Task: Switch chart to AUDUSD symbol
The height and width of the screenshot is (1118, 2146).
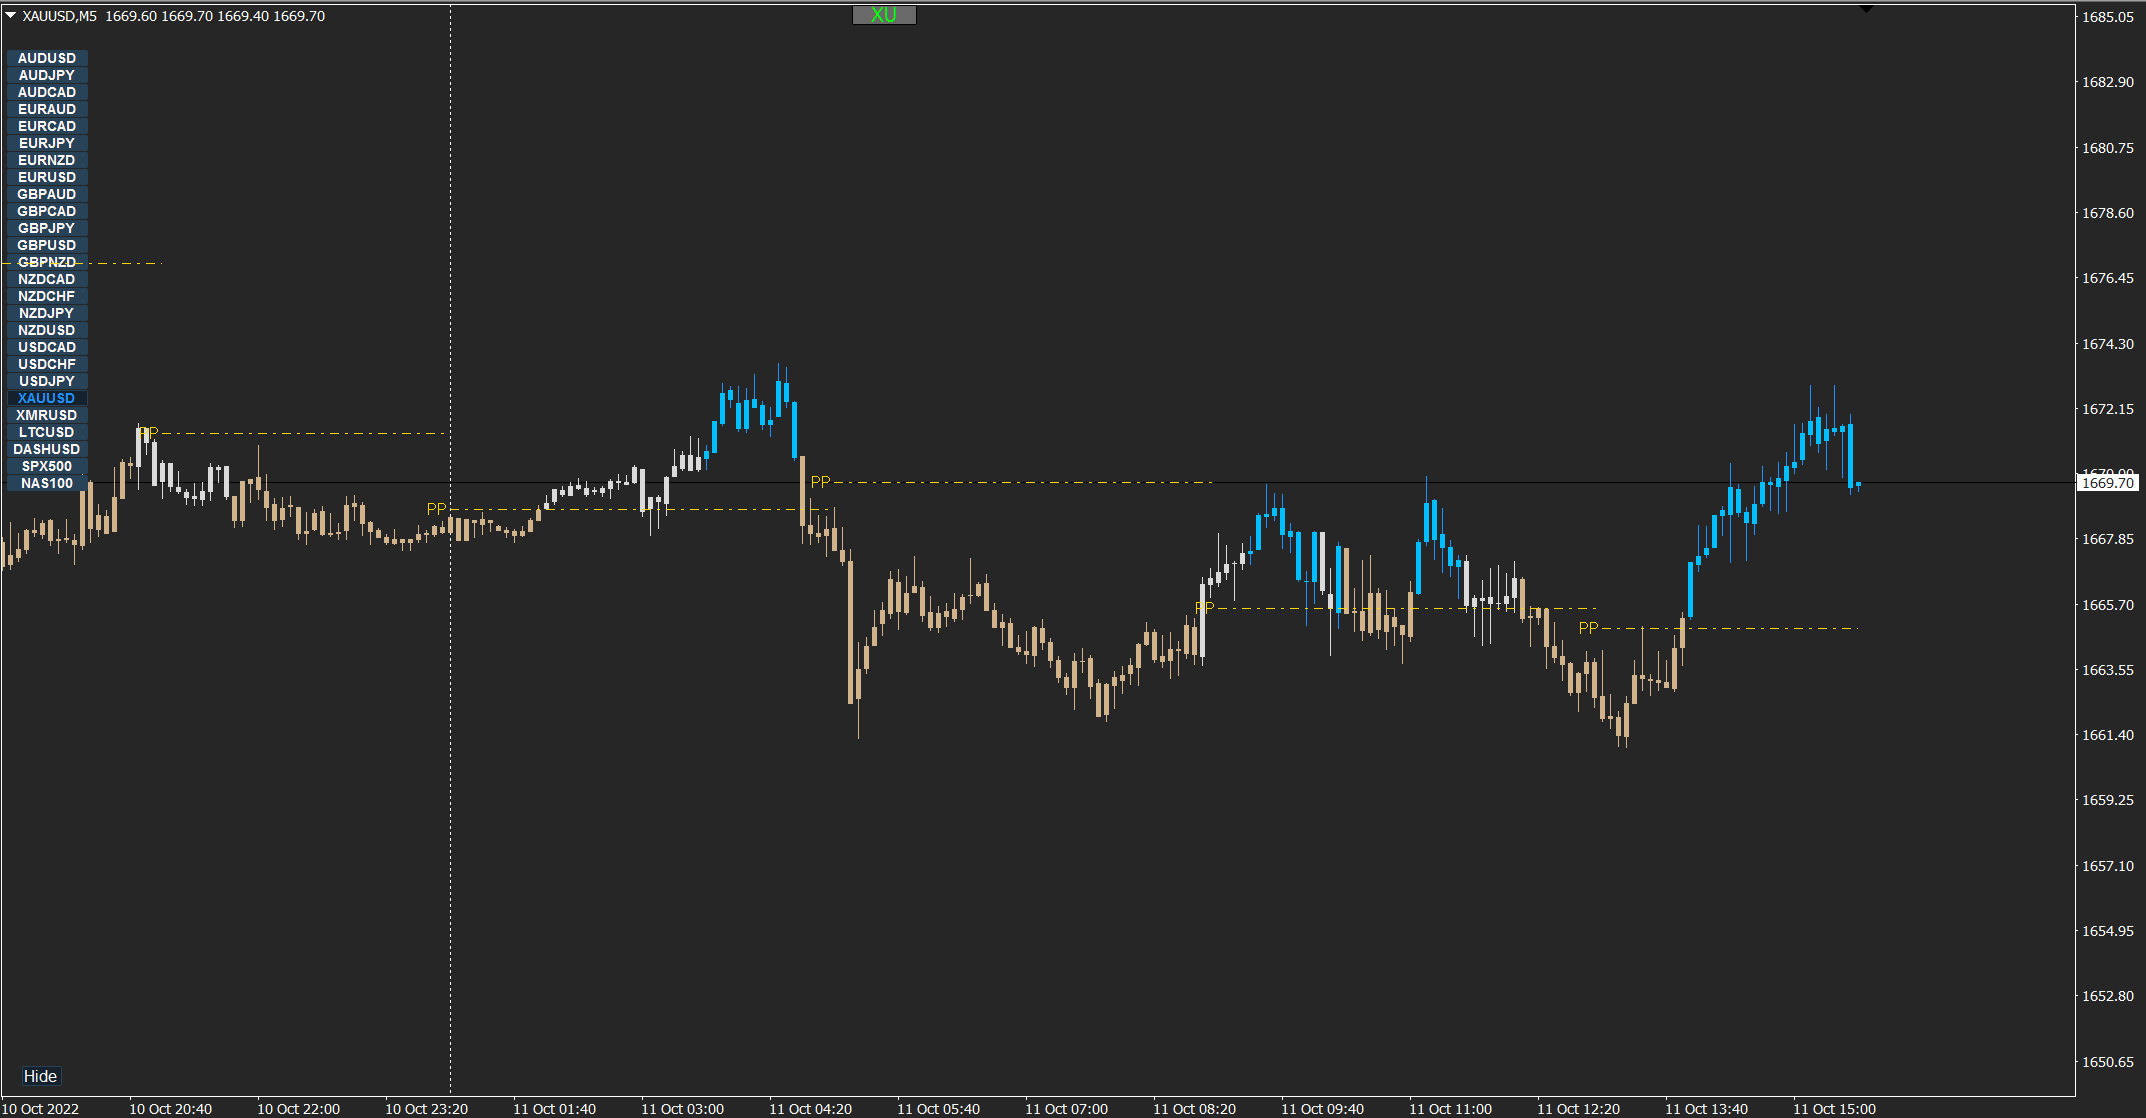Action: 47,58
